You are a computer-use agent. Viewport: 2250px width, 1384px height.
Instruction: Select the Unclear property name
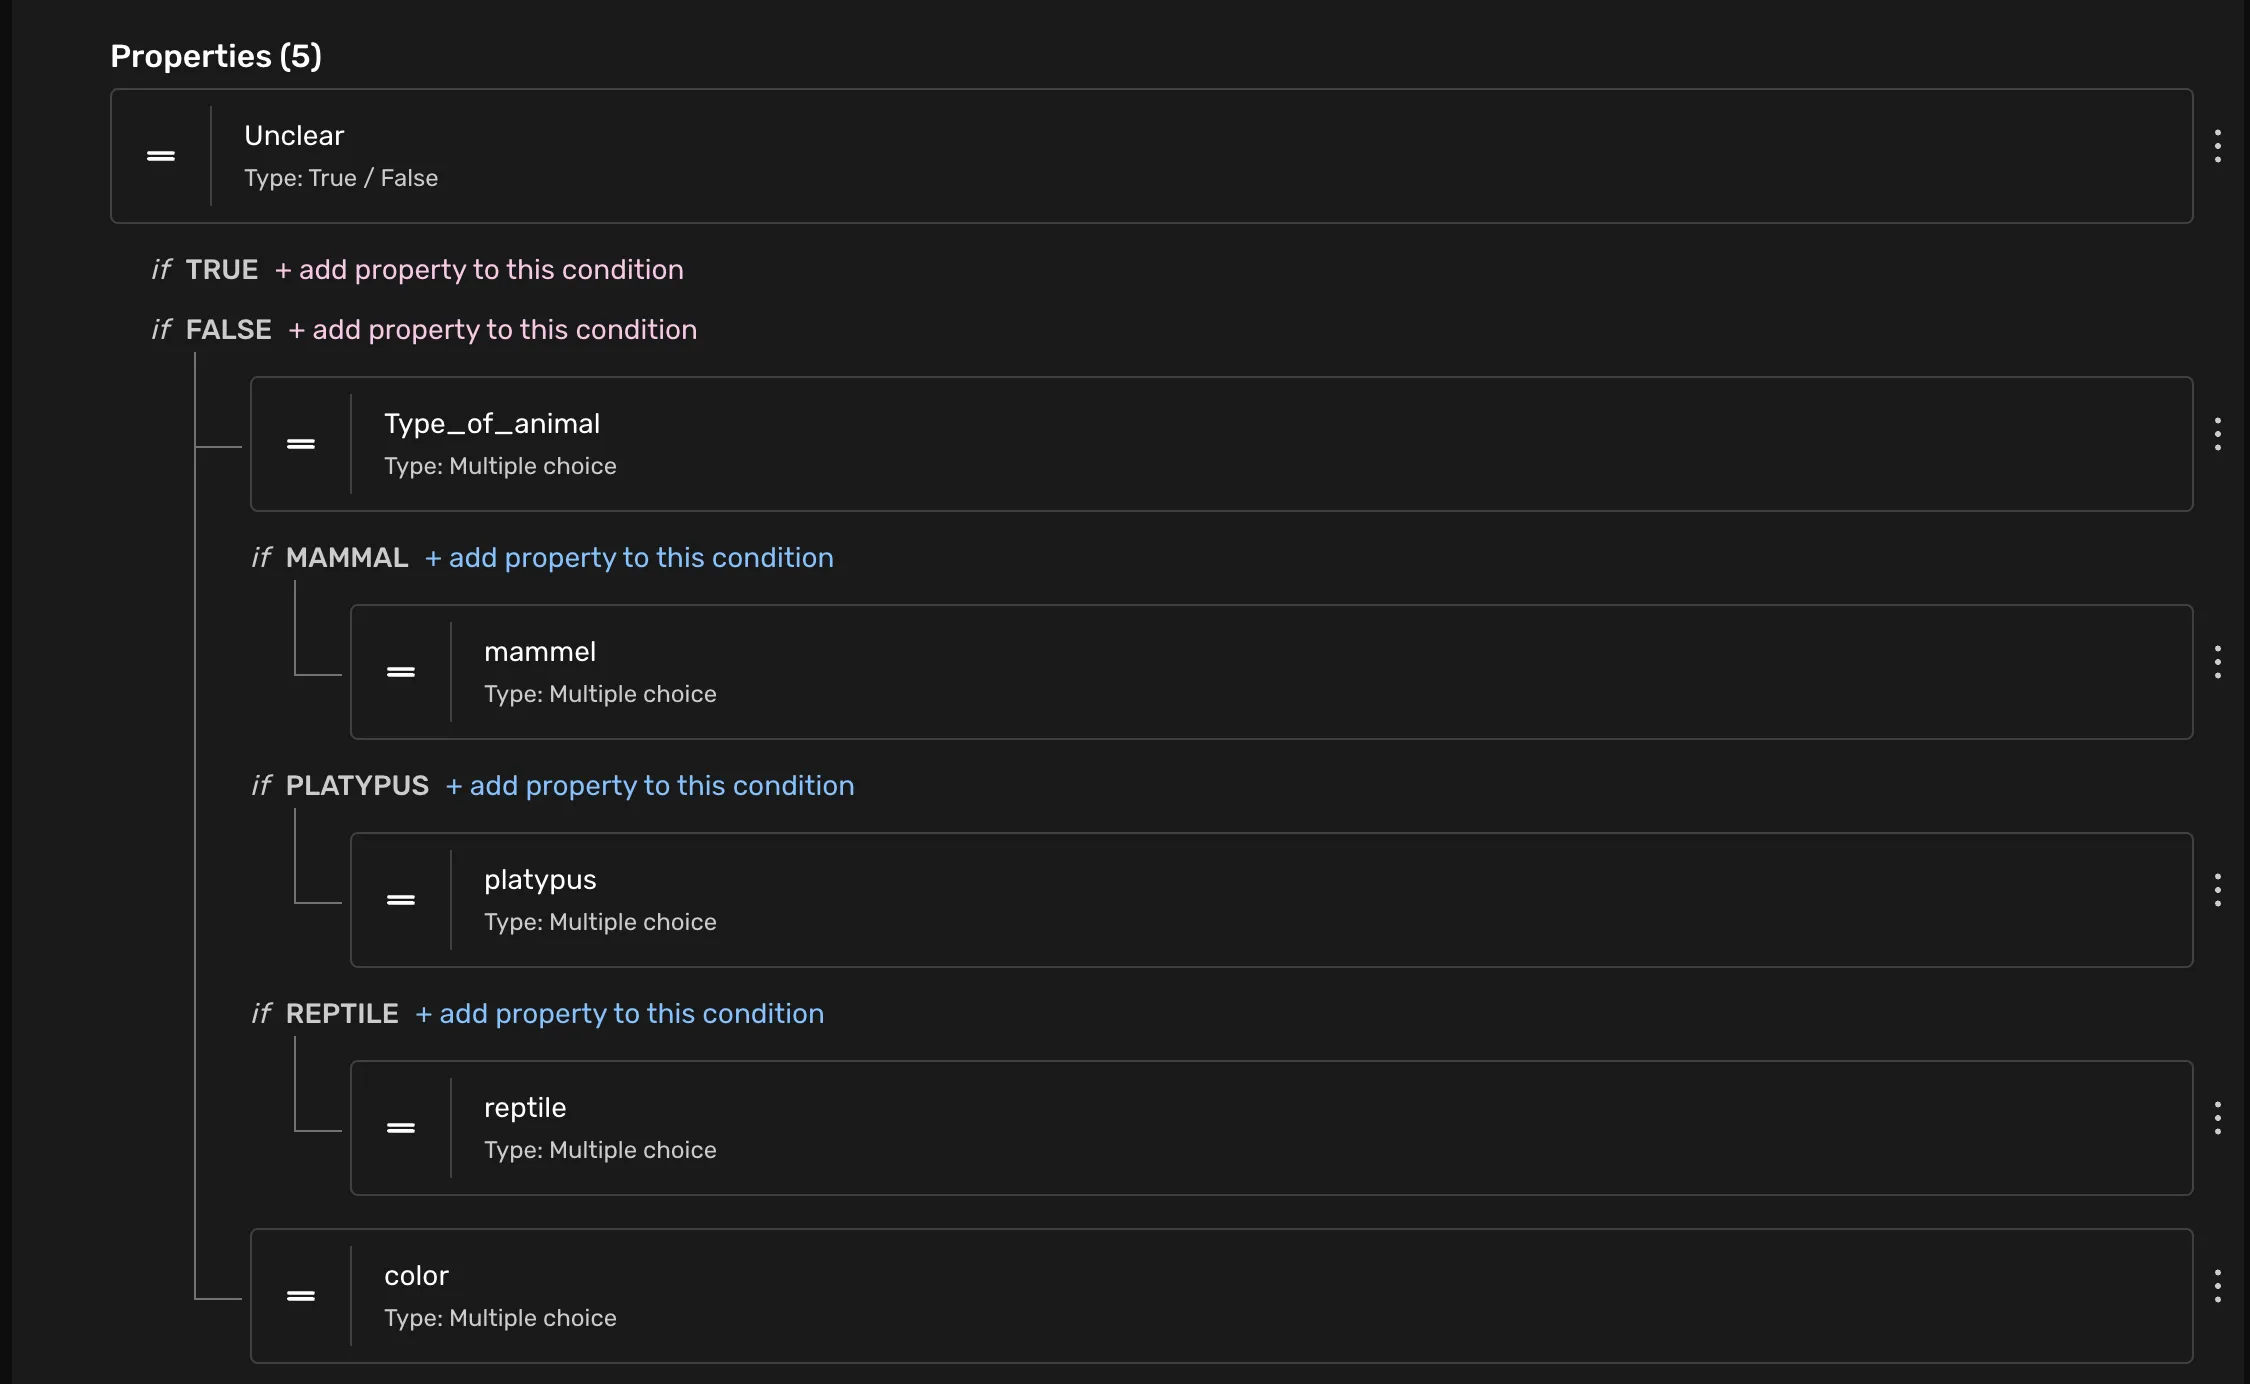tap(294, 136)
